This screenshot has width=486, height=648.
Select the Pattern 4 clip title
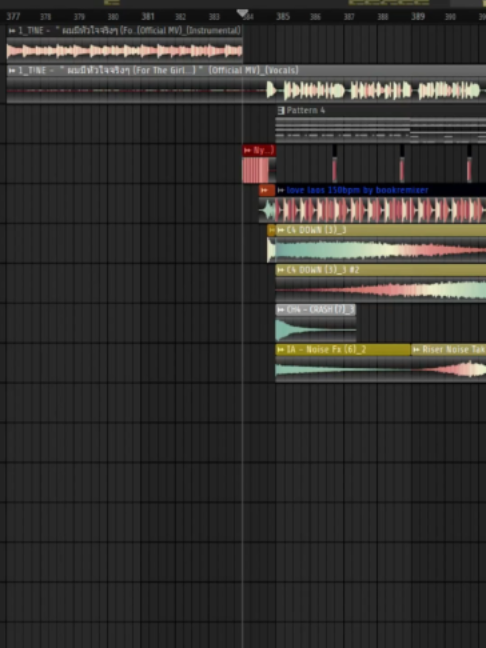[306, 110]
